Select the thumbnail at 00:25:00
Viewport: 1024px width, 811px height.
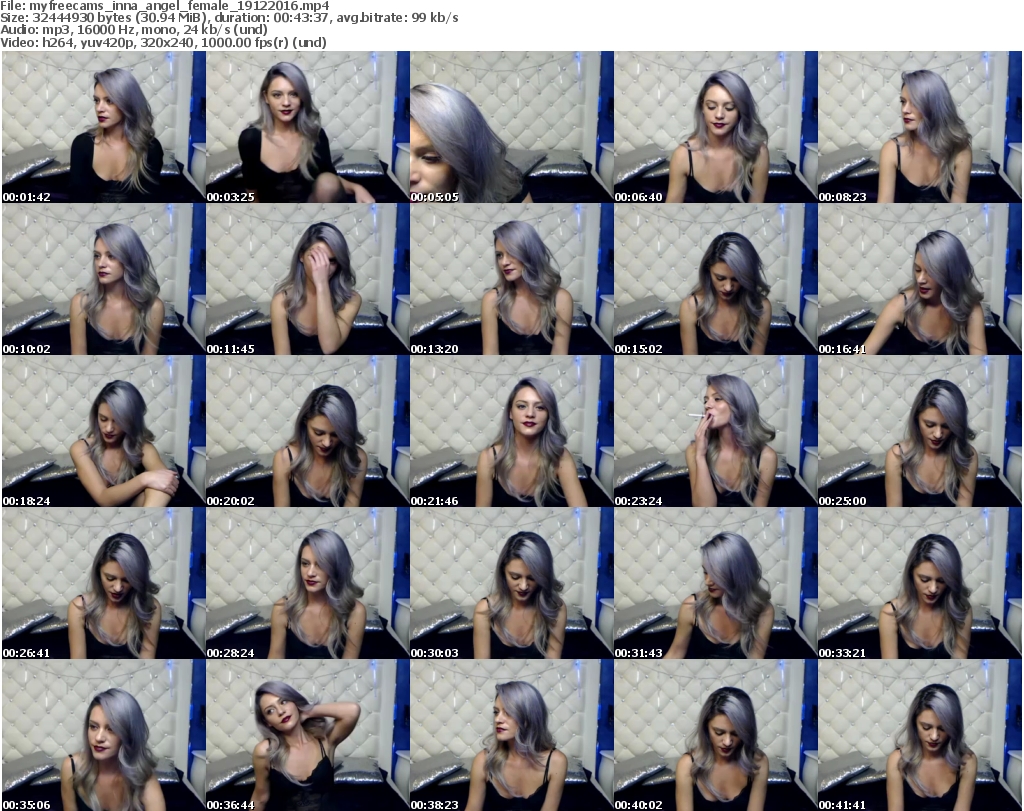pos(920,431)
